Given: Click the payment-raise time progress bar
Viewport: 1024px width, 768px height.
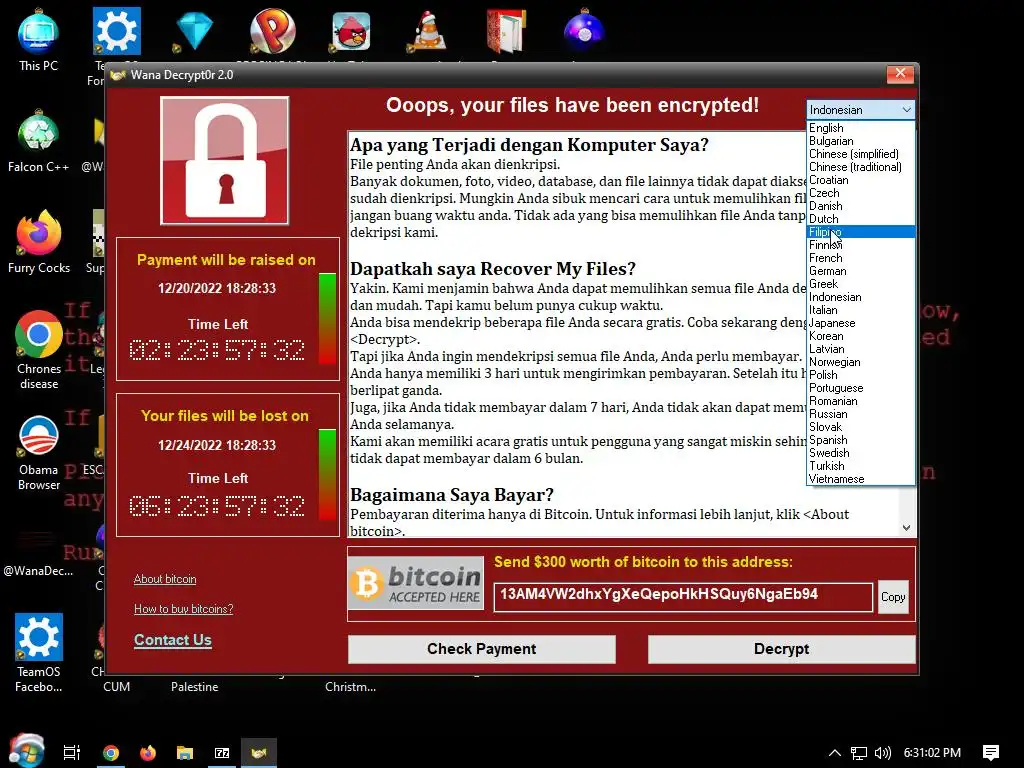Looking at the screenshot, I should tap(327, 319).
